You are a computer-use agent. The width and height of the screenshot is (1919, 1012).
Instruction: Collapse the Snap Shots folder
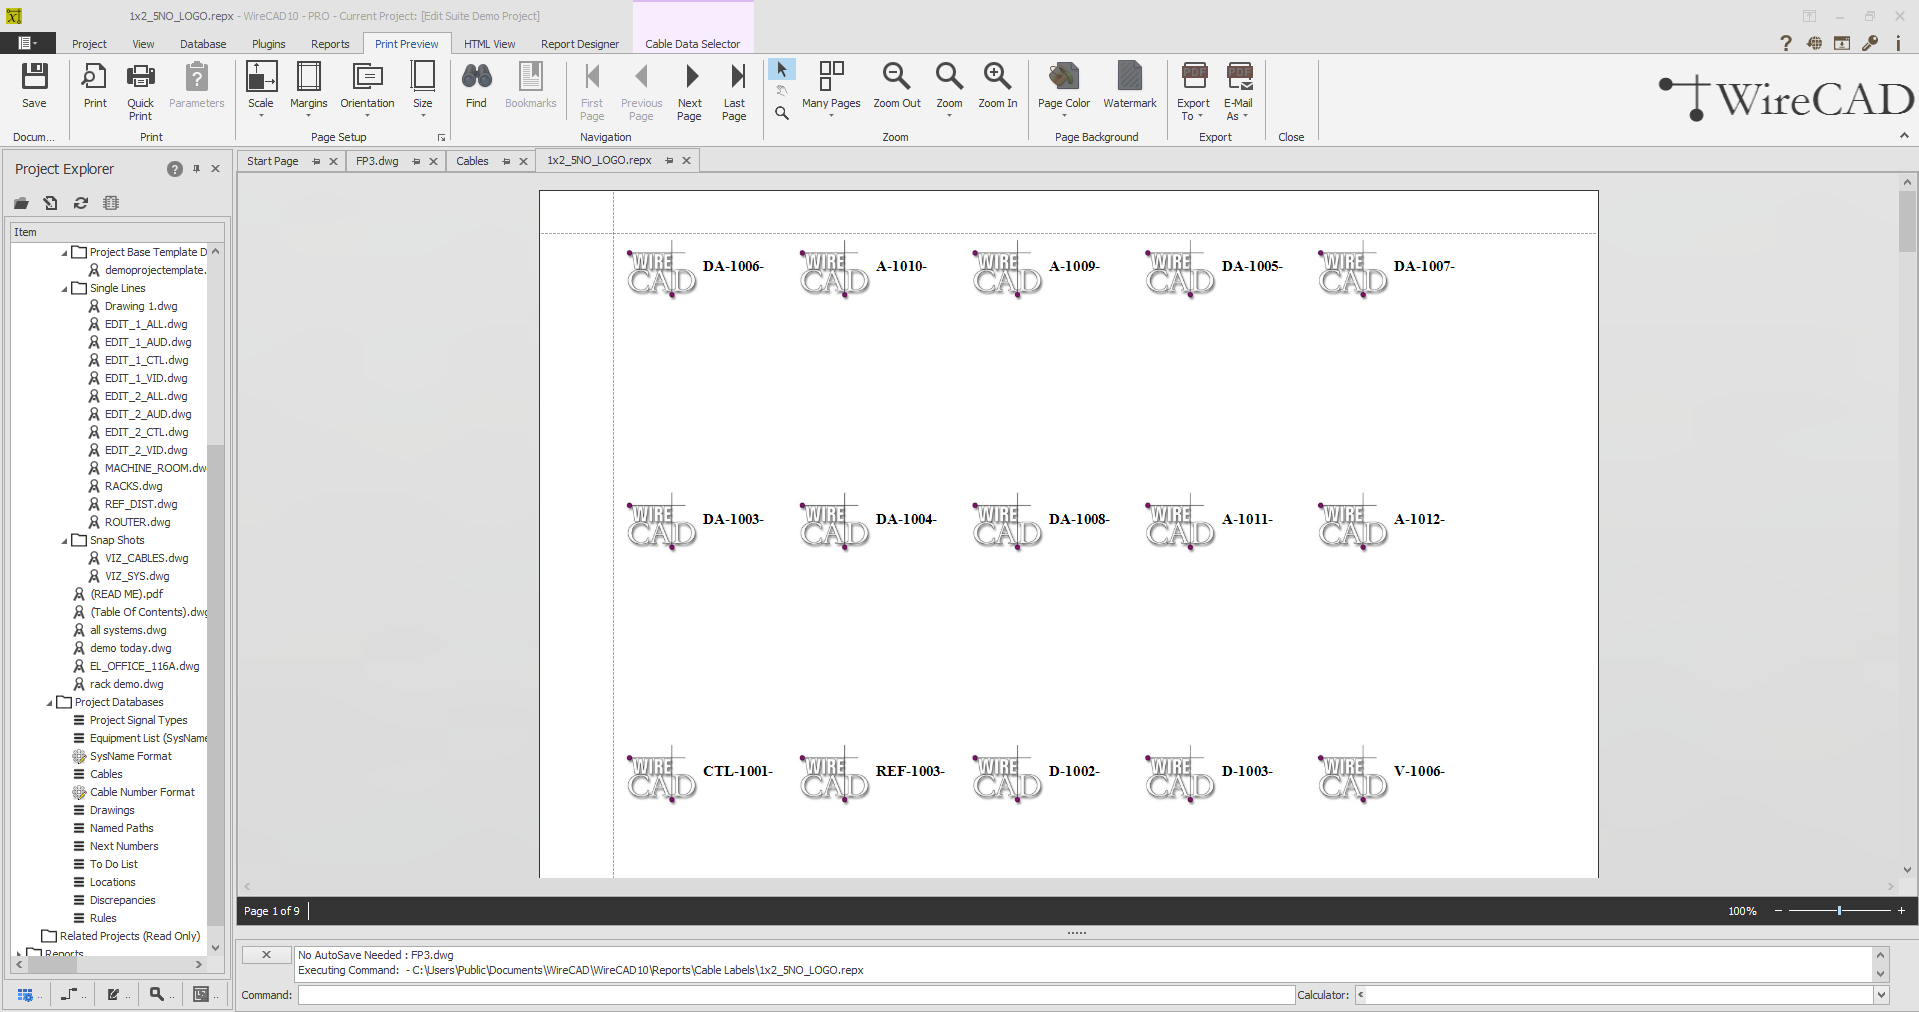point(65,541)
